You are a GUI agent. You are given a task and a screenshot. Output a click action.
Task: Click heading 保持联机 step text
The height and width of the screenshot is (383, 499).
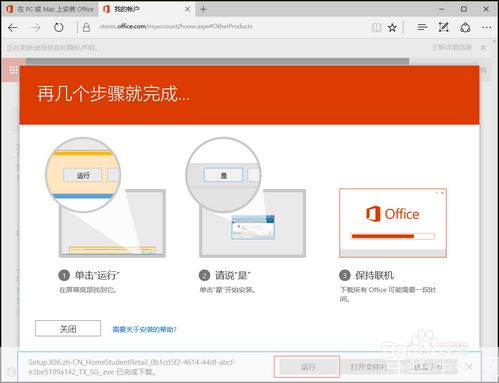374,275
